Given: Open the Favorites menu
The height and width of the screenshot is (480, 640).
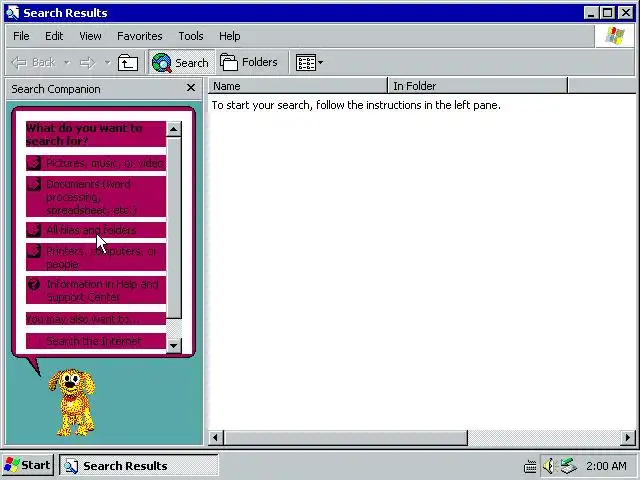Looking at the screenshot, I should (x=140, y=36).
